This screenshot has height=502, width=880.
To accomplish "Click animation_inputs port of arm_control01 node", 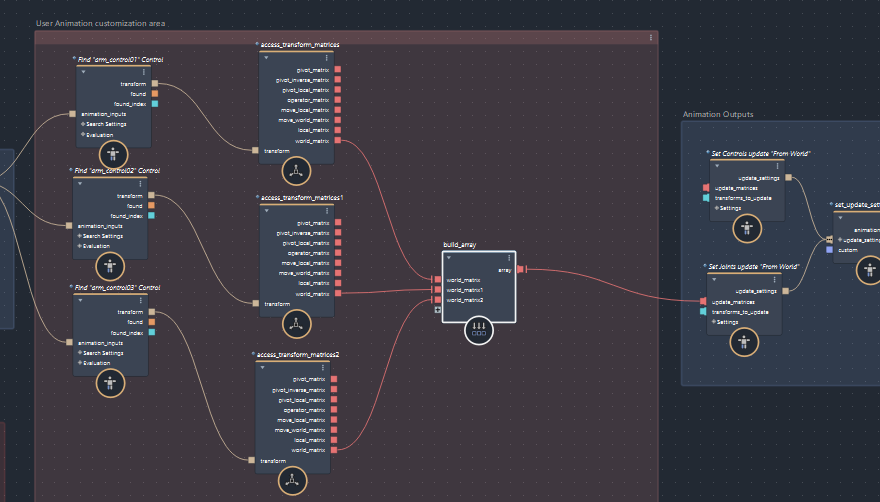I will pos(72,114).
